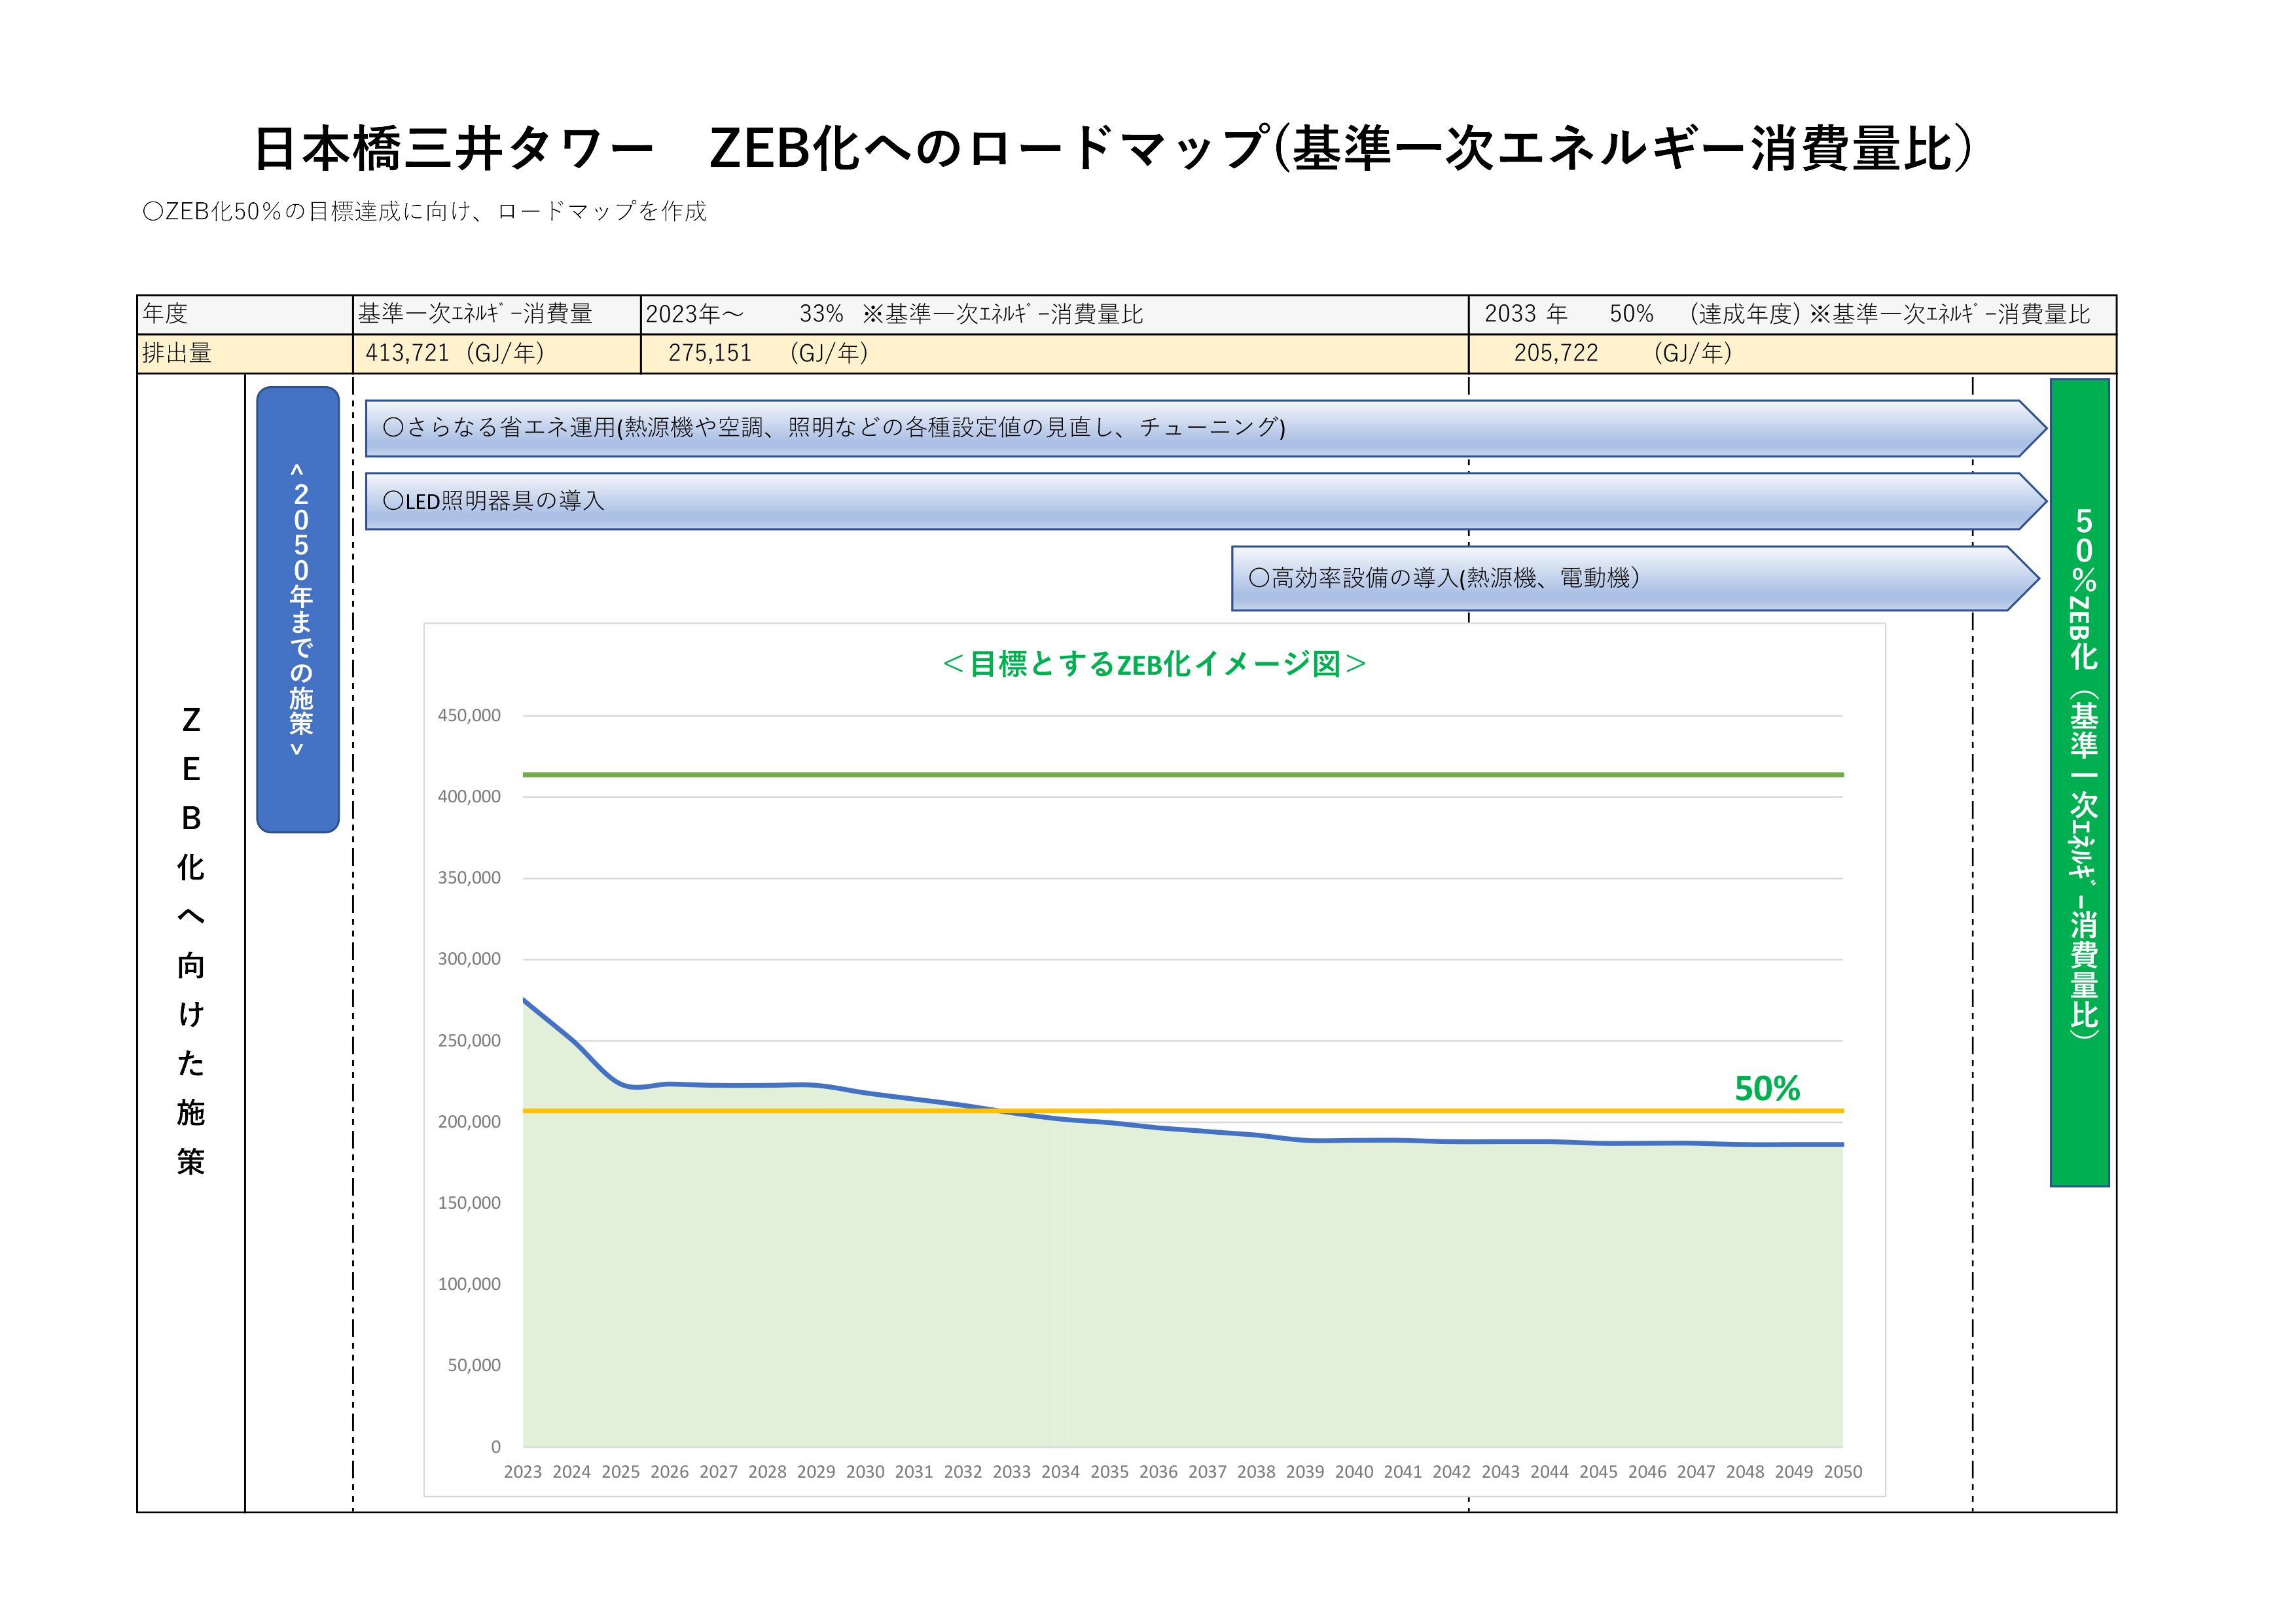The image size is (2296, 1623).
Task: Click y-axis label 300,000
Action: (x=469, y=959)
